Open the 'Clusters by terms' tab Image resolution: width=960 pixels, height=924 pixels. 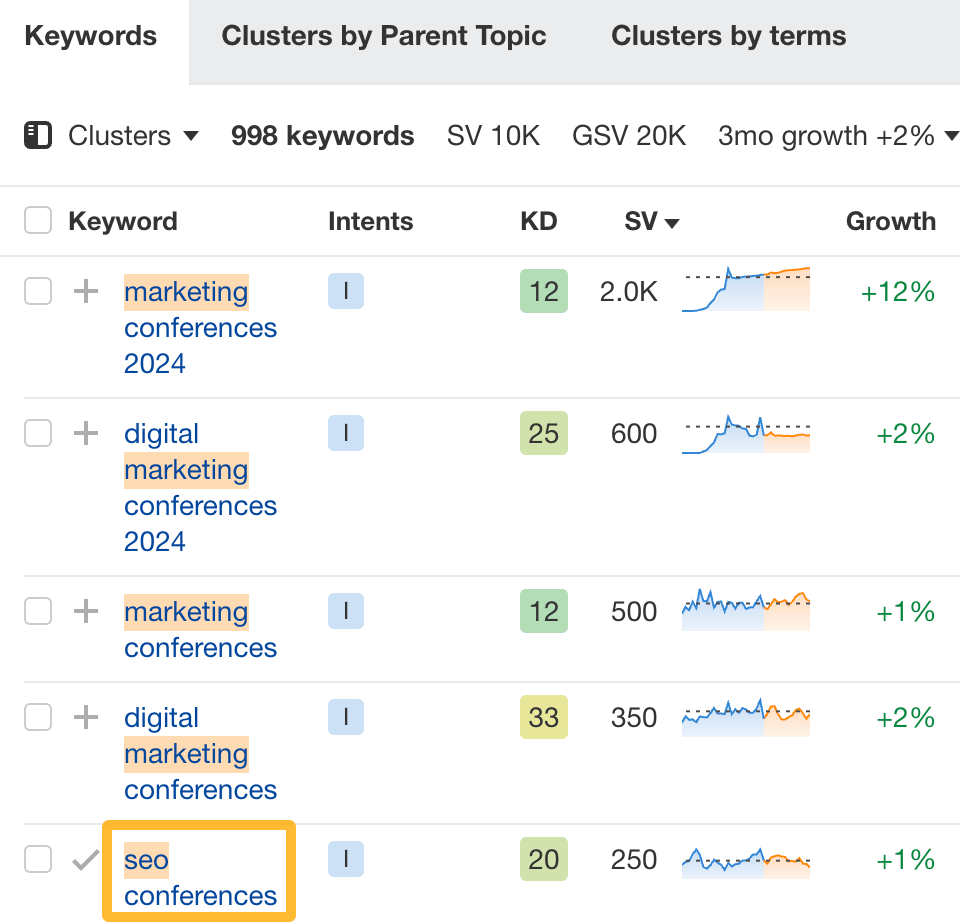point(728,36)
